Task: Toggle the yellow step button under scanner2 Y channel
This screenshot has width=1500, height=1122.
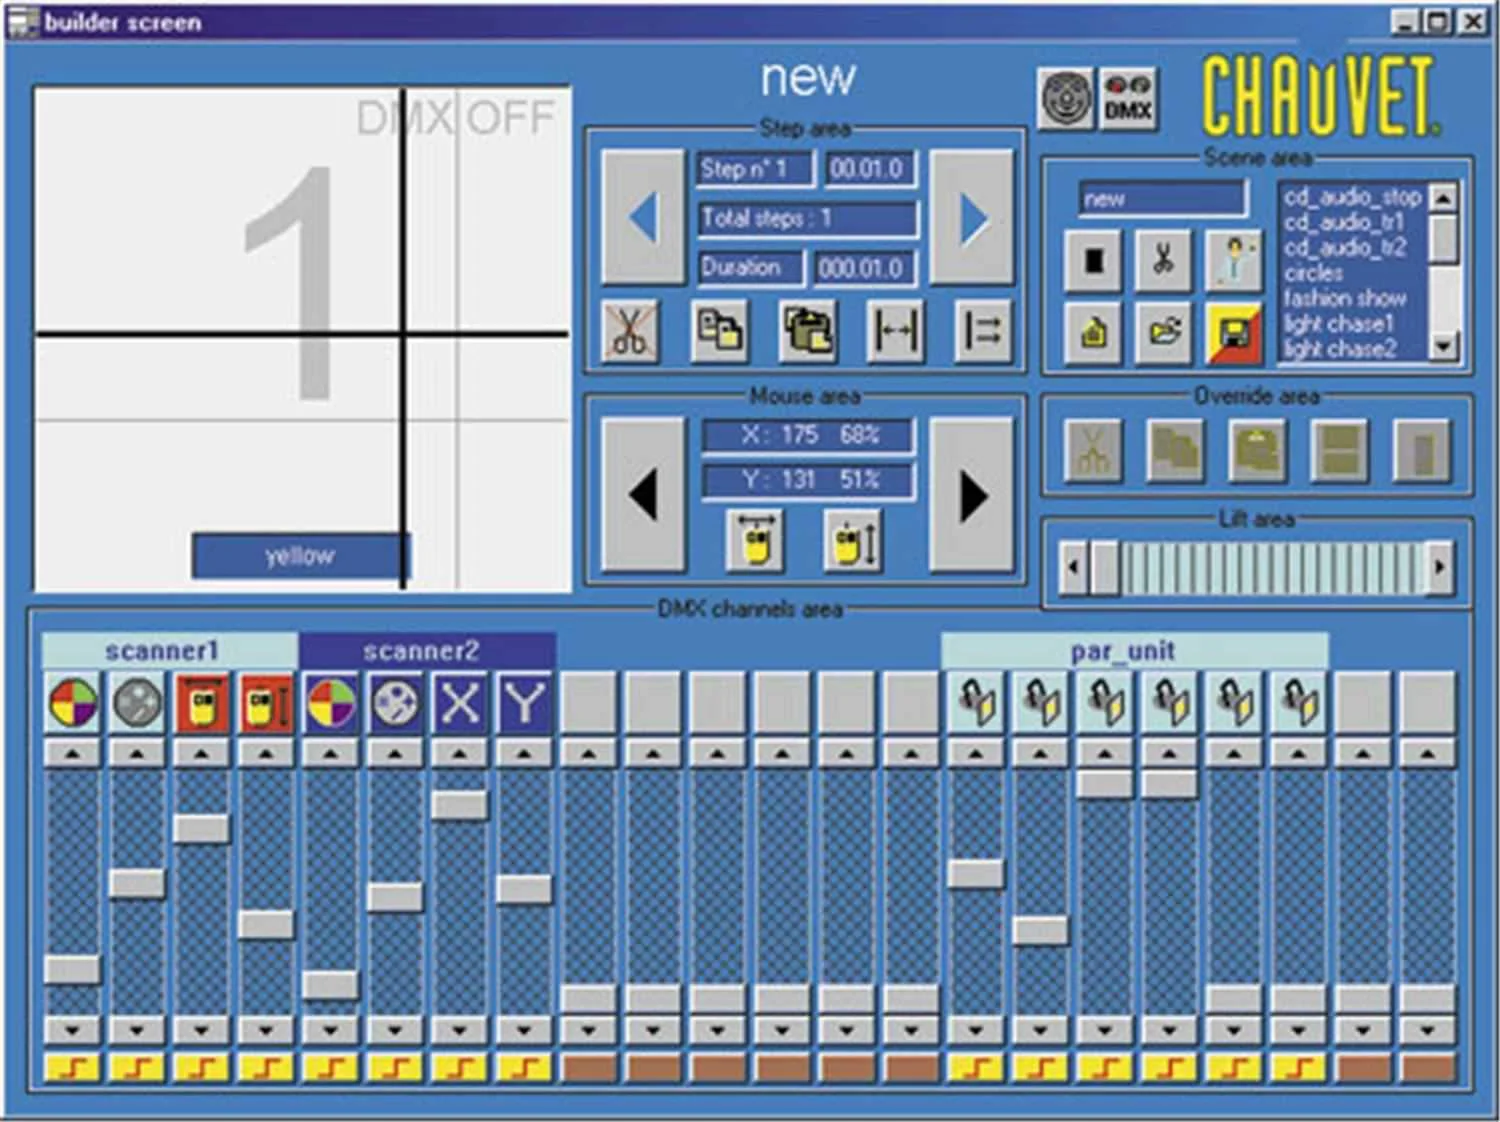Action: pos(524,1067)
